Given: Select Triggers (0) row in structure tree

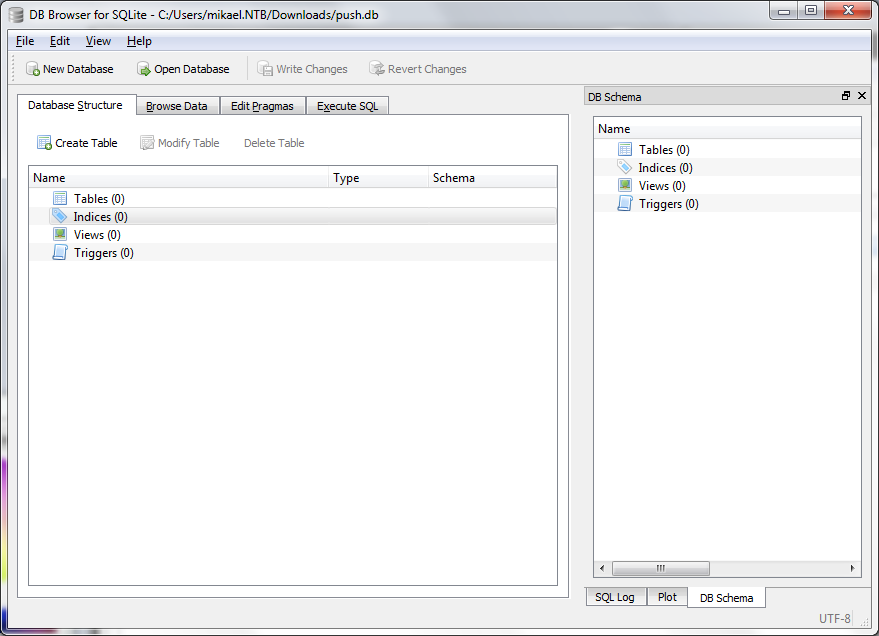Looking at the screenshot, I should click(x=293, y=253).
